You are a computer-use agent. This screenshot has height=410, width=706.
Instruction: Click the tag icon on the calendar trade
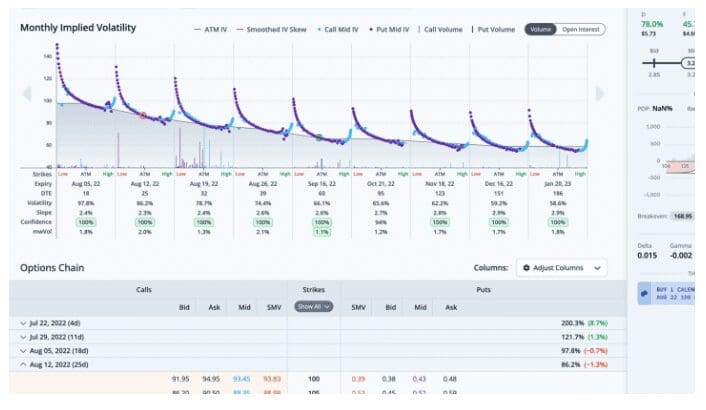(646, 295)
